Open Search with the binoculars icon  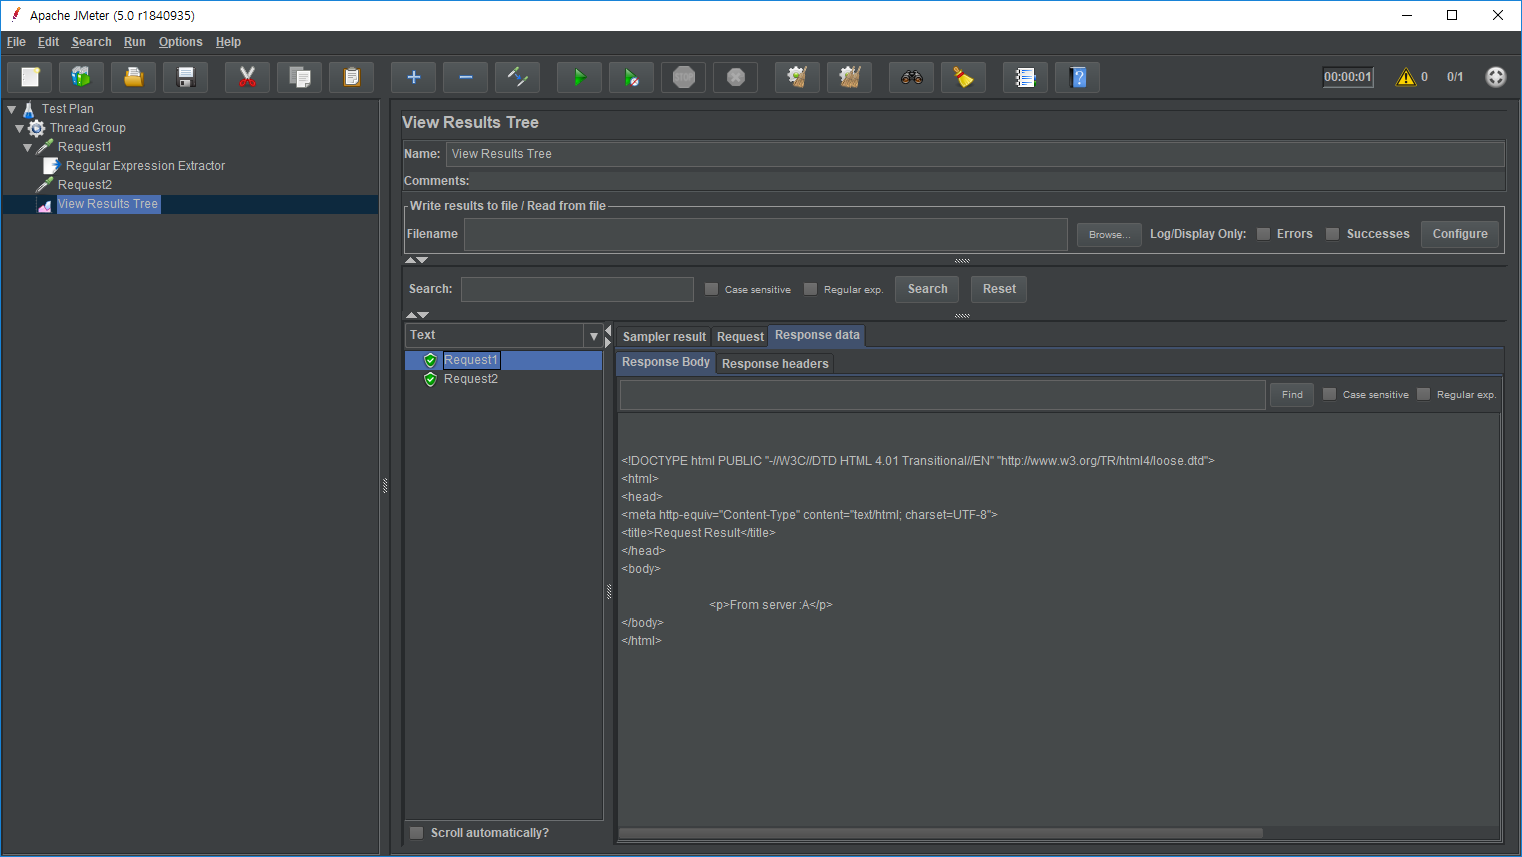coord(912,77)
